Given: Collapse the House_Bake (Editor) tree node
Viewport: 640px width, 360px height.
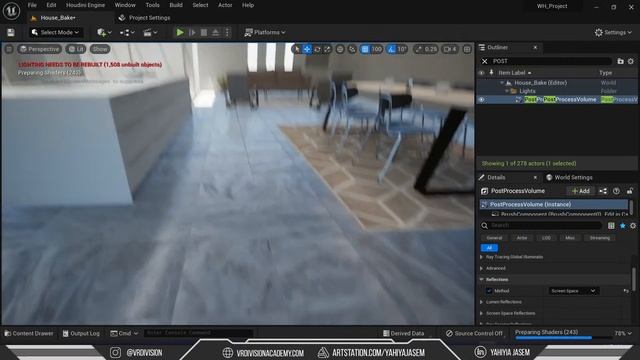Looking at the screenshot, I should [x=502, y=83].
